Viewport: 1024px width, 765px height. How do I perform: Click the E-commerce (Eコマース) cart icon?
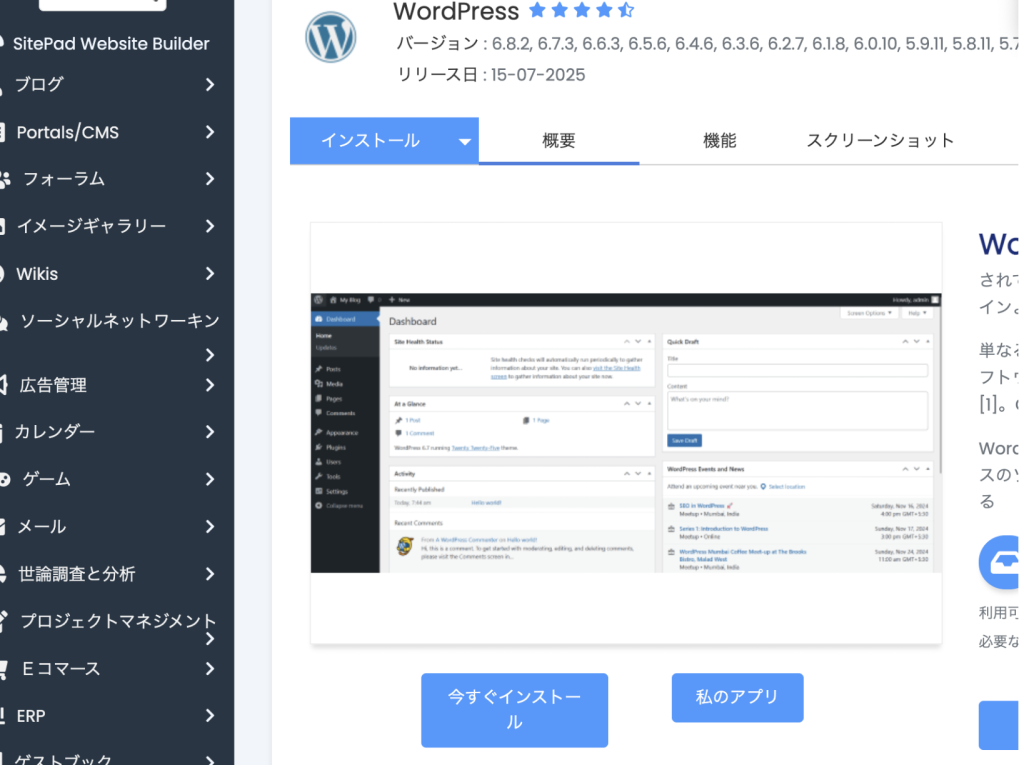pyautogui.click(x=5, y=669)
